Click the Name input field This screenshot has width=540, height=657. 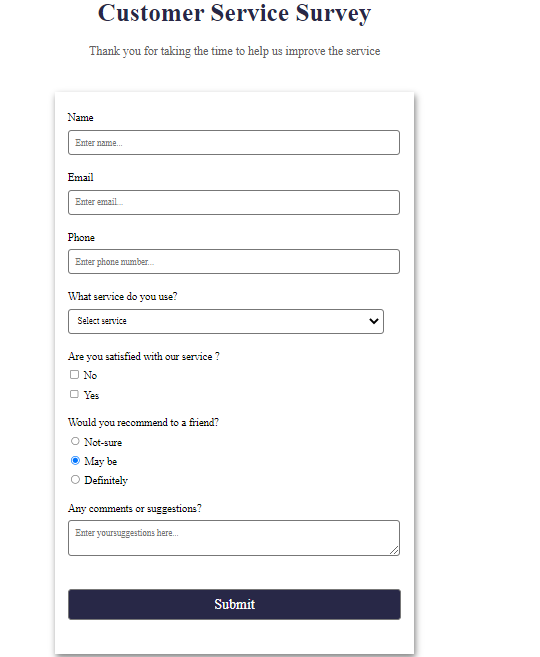tap(234, 142)
